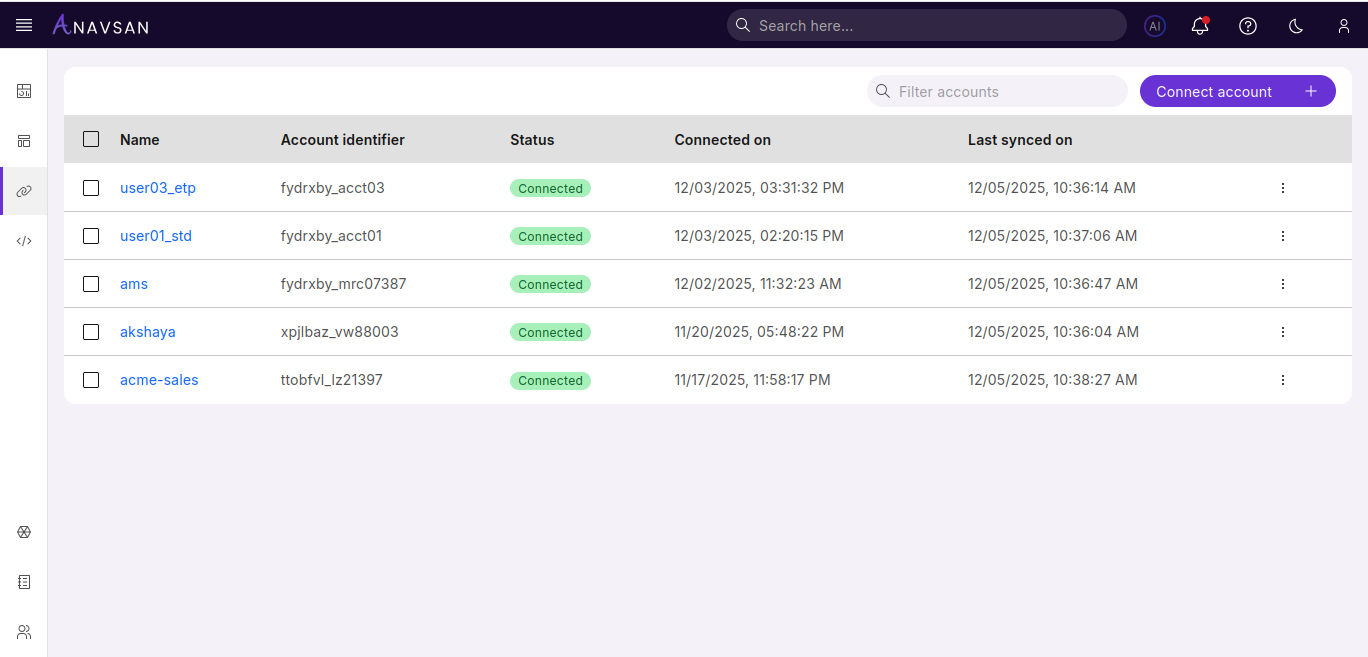Screen dimensions: 1368x657
Task: Open the kebab menu for akshaya row
Action: point(1283,332)
